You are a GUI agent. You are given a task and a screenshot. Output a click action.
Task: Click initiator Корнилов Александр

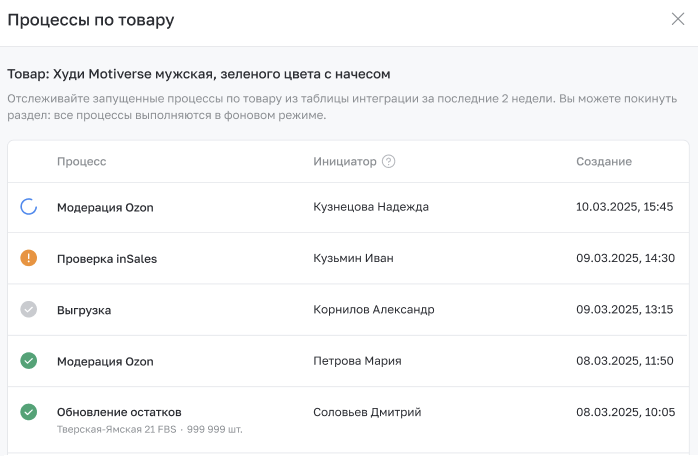[x=373, y=310]
